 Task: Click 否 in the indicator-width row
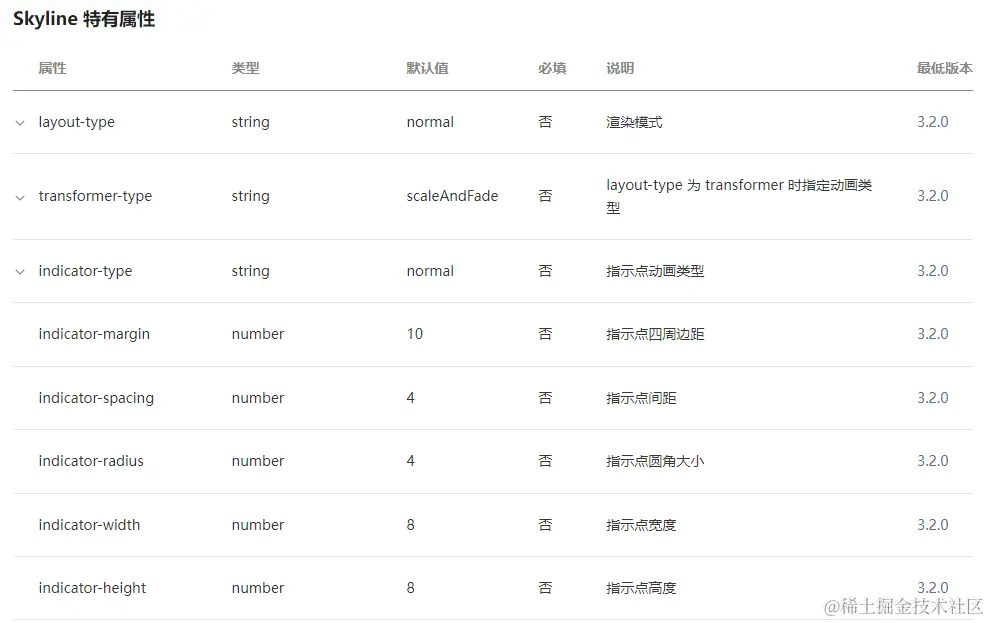point(546,525)
